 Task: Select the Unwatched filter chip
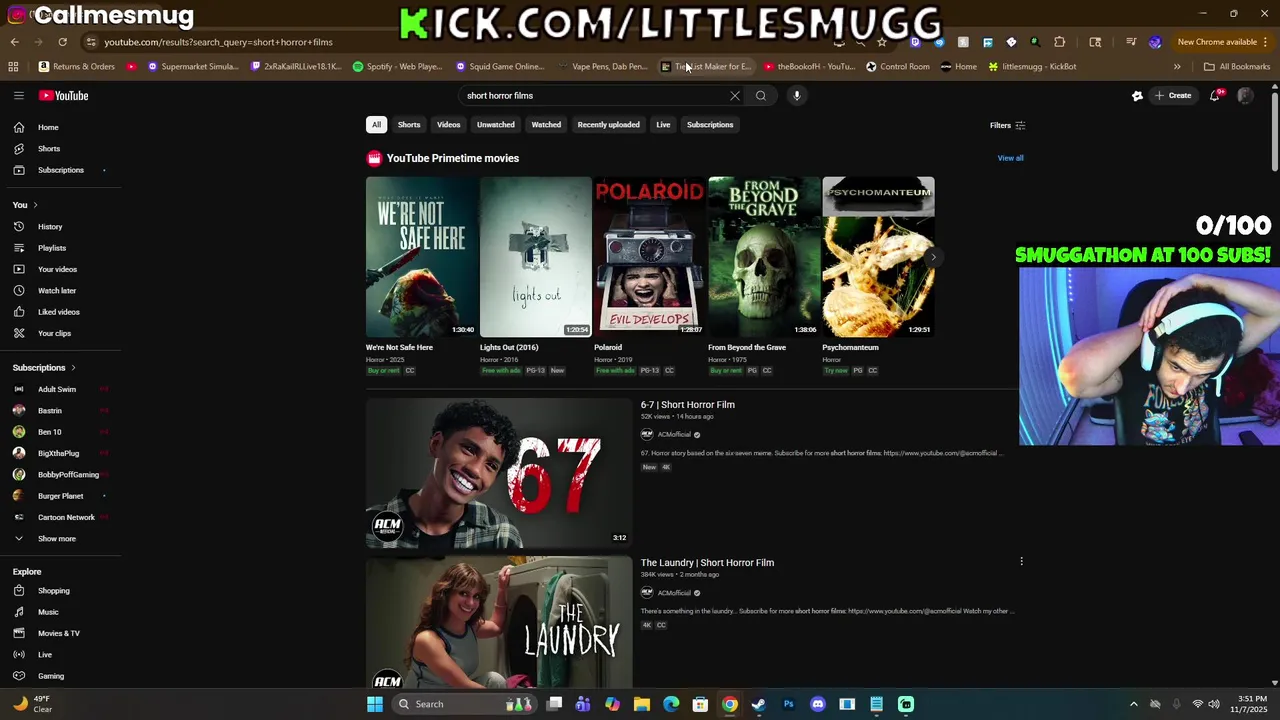pyautogui.click(x=495, y=125)
